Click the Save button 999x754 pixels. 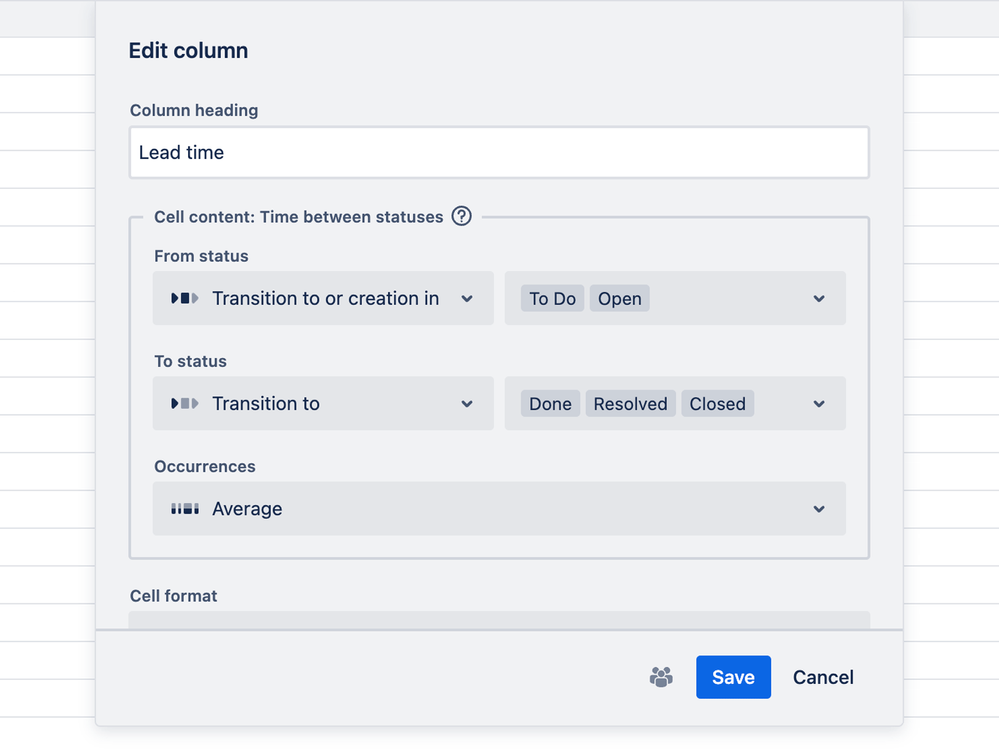733,677
